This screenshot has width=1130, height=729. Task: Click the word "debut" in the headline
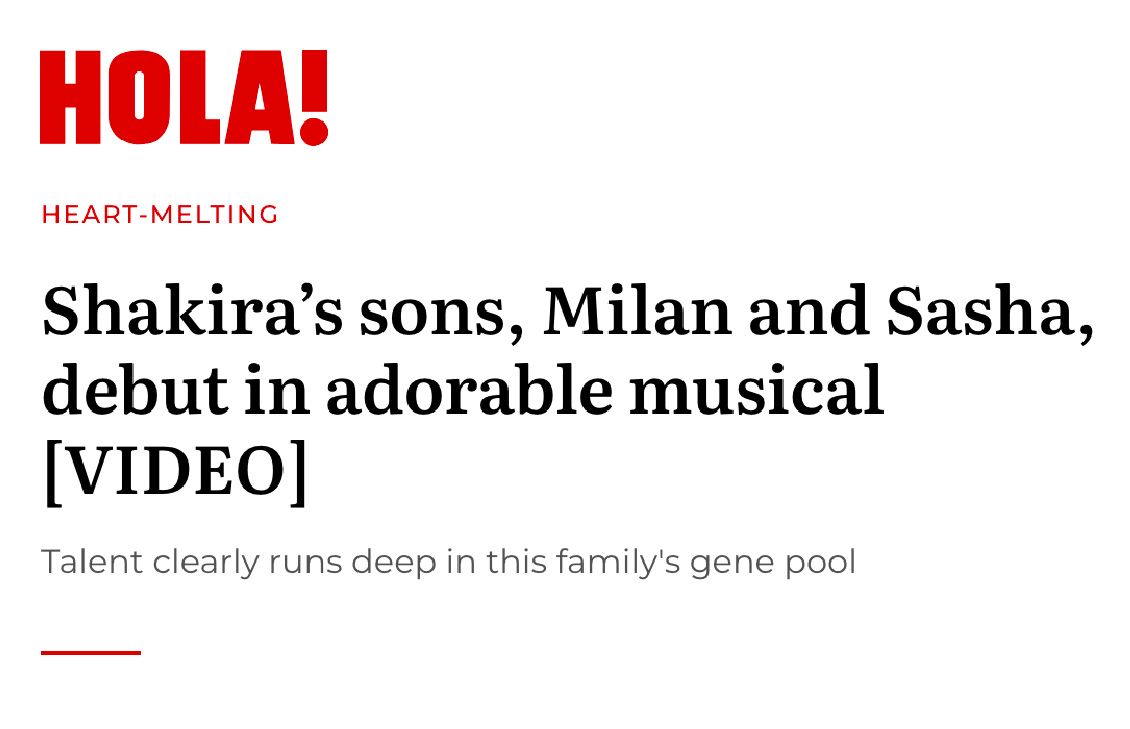point(135,390)
